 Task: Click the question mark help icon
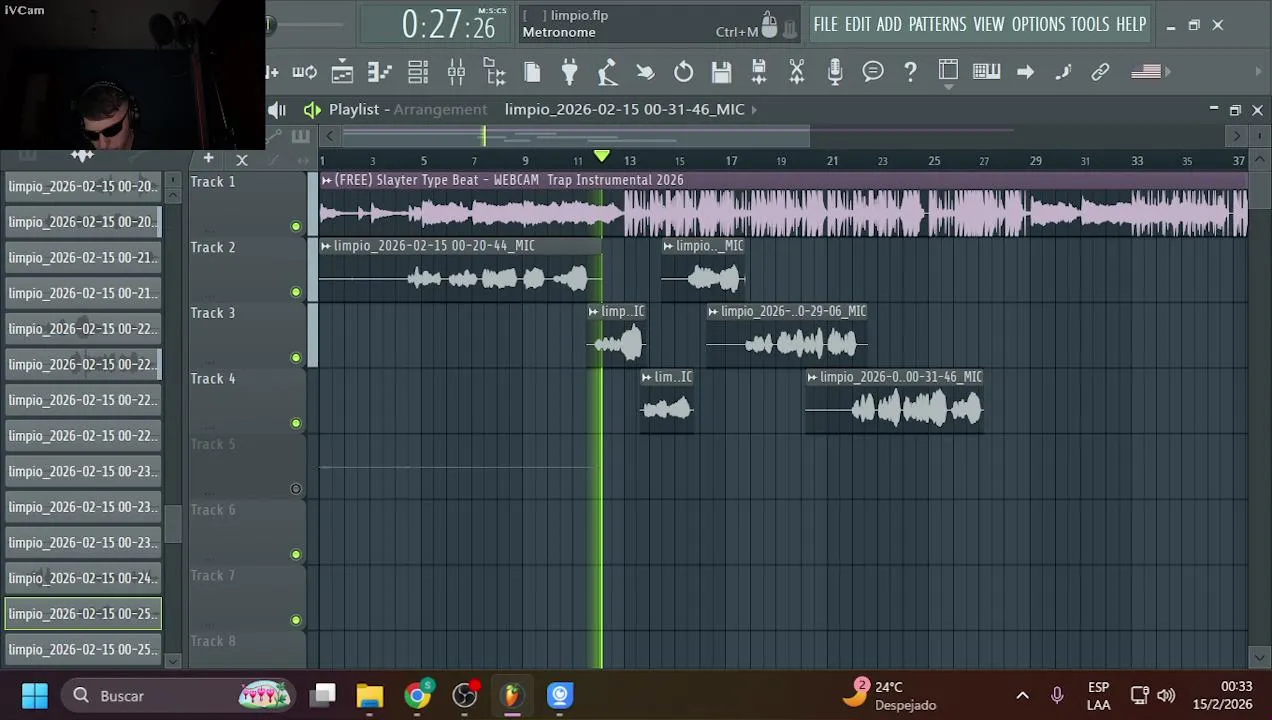(x=910, y=72)
